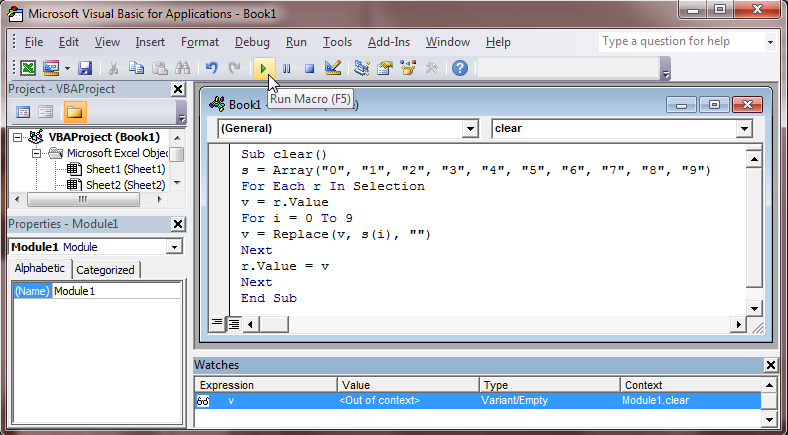The image size is (788, 435).
Task: Click the Project tree horizontal scrollbar thumb
Action: 83,199
